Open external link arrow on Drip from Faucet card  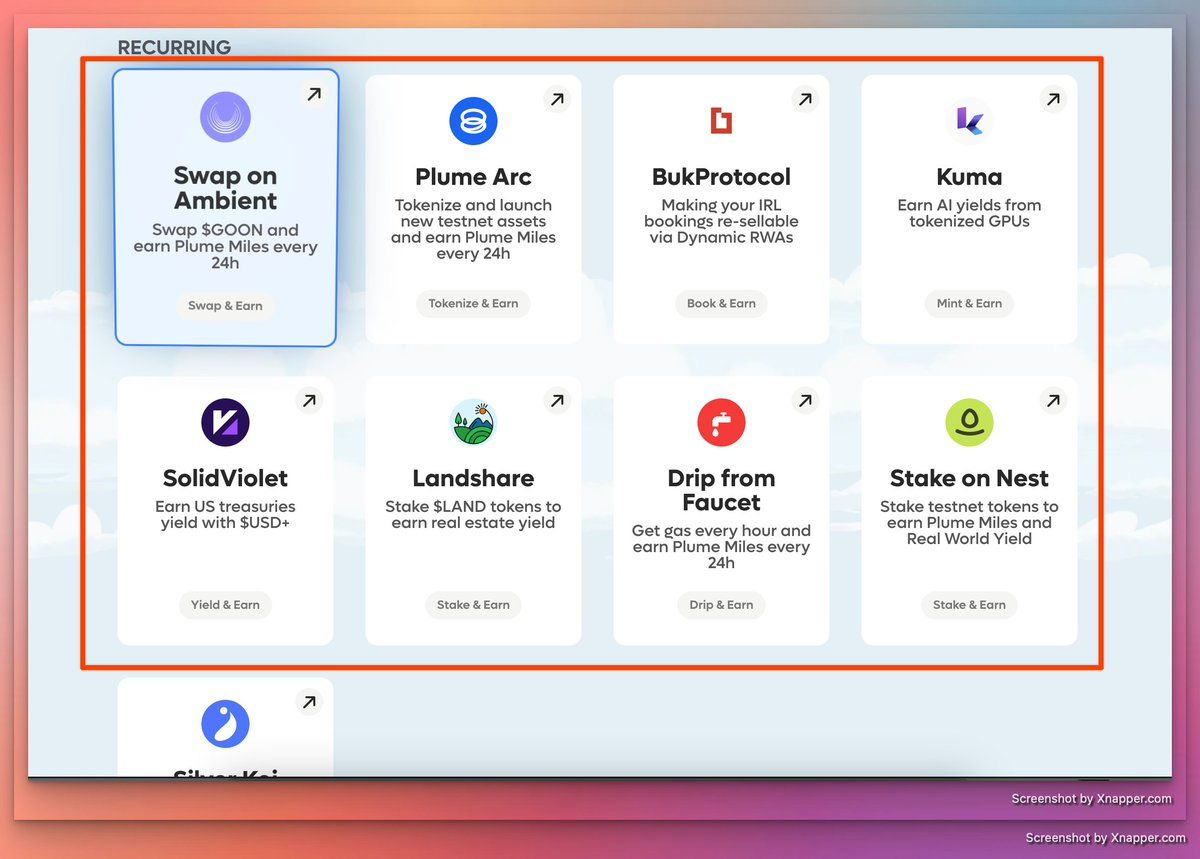[805, 400]
